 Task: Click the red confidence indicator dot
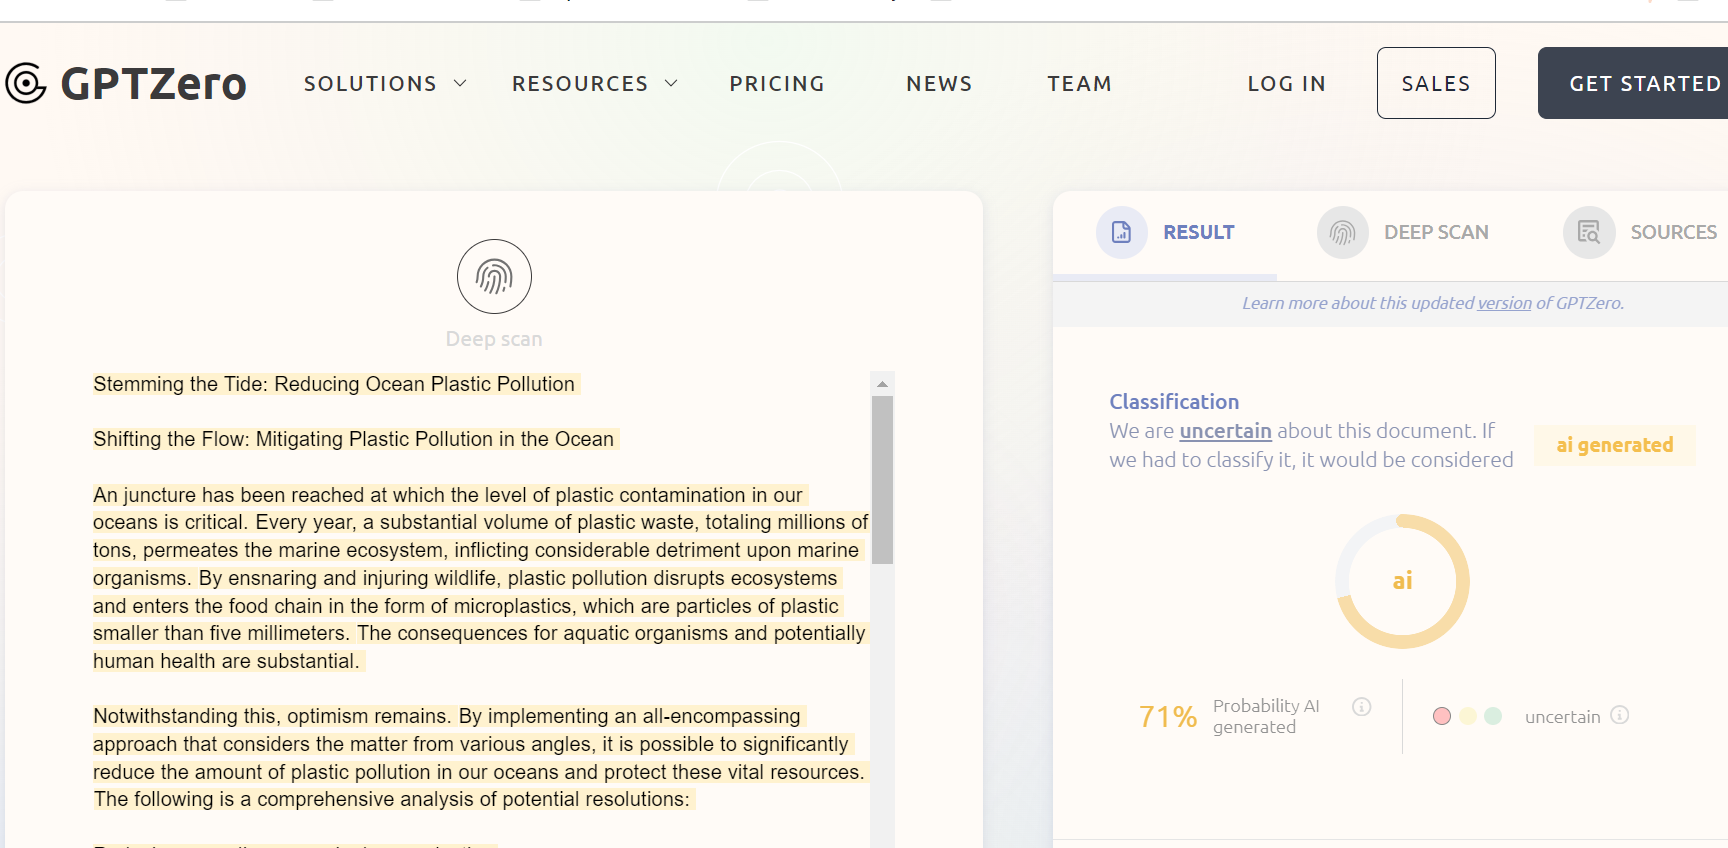pyautogui.click(x=1441, y=716)
